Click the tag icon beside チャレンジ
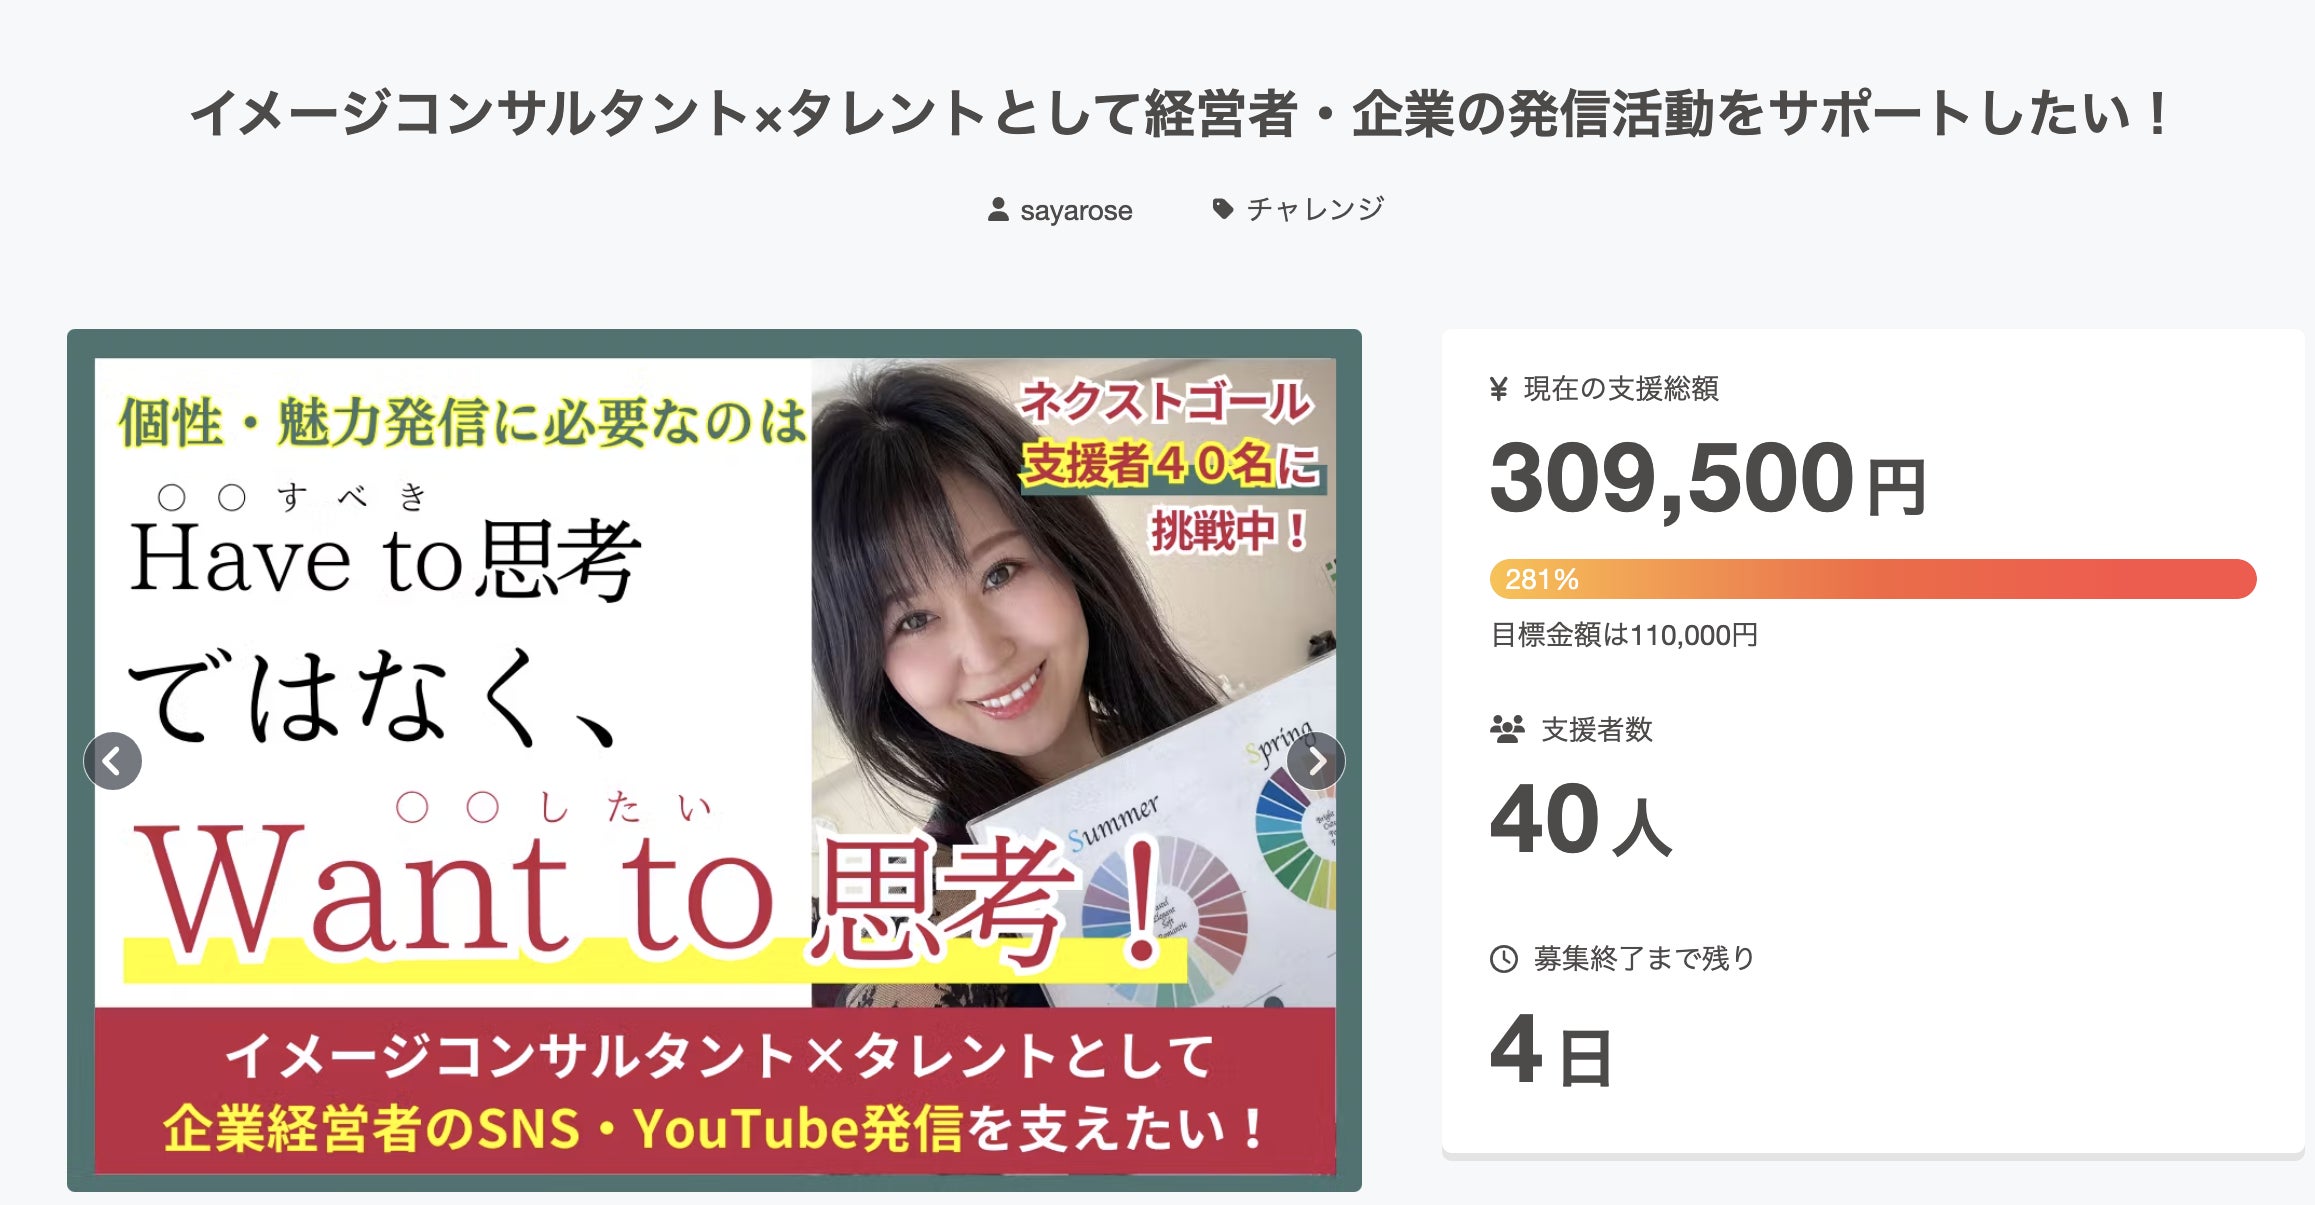This screenshot has height=1205, width=2315. click(x=1222, y=208)
